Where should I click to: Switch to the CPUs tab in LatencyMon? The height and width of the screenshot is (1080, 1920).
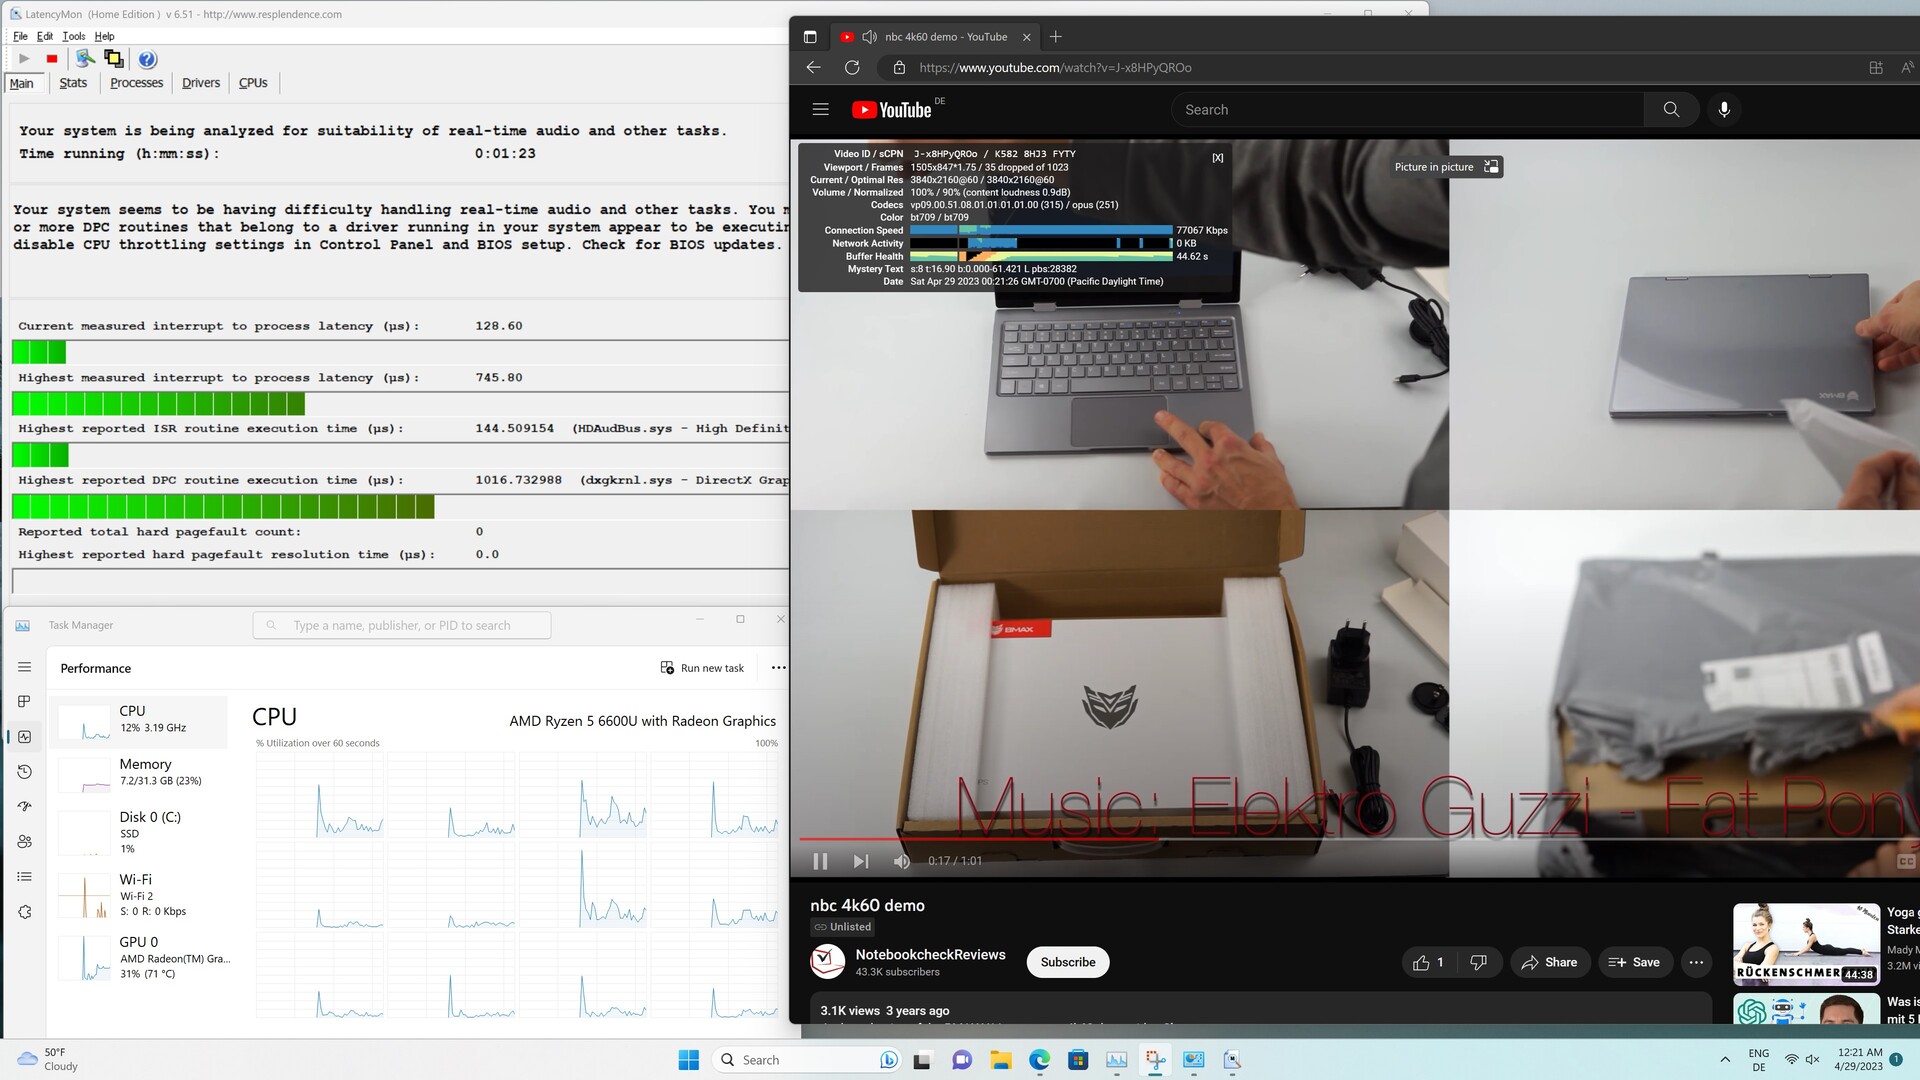tap(253, 83)
